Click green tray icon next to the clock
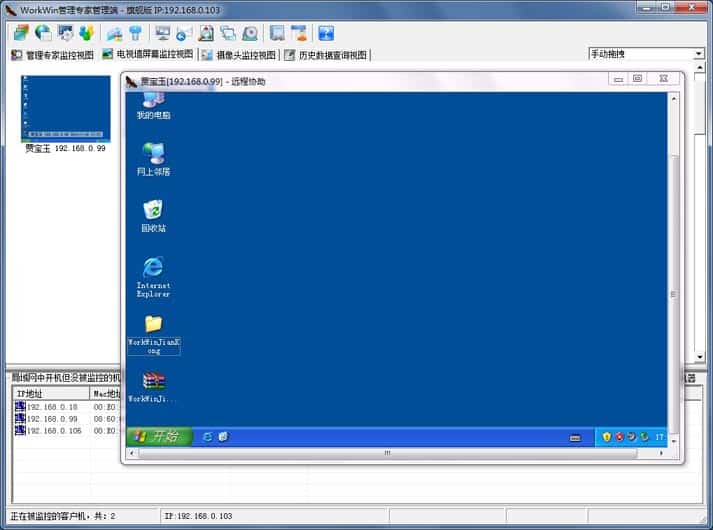The height and width of the screenshot is (530, 713). click(x=644, y=437)
